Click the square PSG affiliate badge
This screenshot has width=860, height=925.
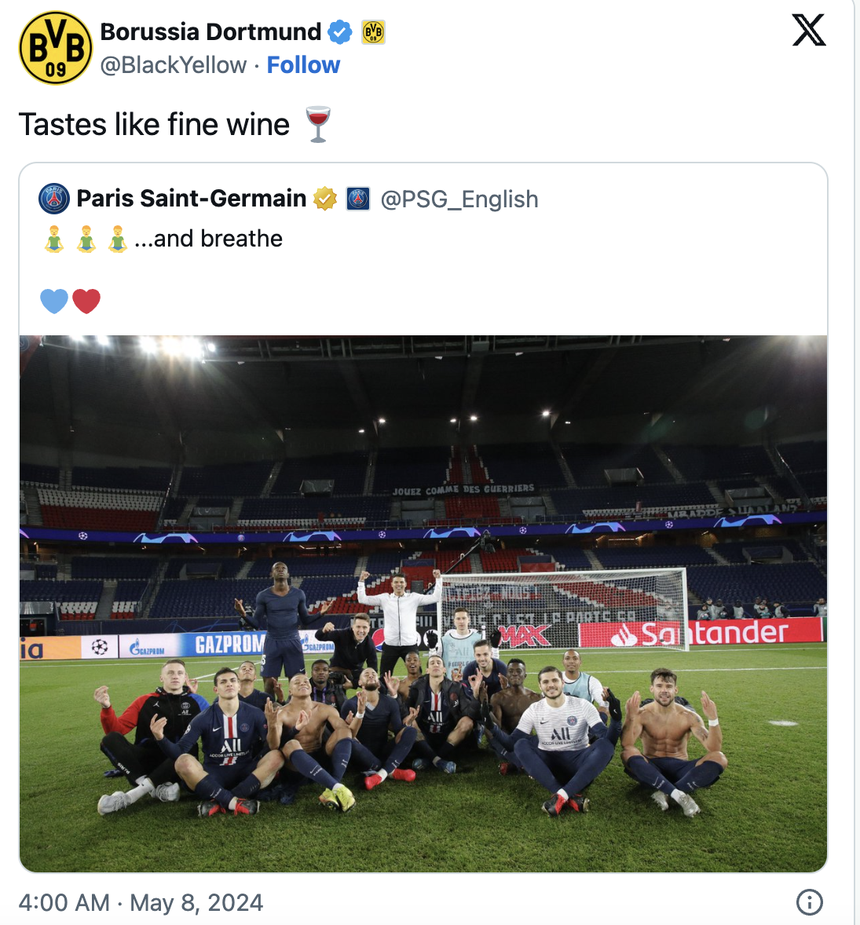pos(359,199)
